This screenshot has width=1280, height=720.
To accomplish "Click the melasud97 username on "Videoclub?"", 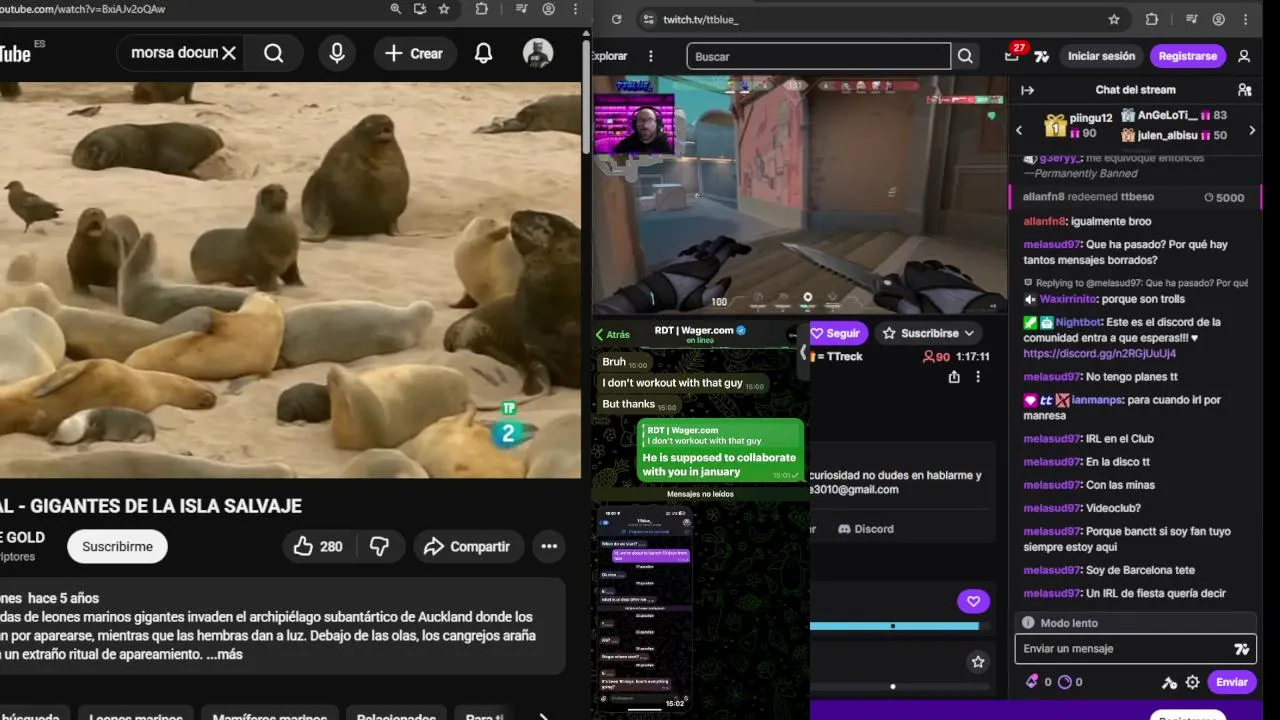I will [x=1052, y=508].
